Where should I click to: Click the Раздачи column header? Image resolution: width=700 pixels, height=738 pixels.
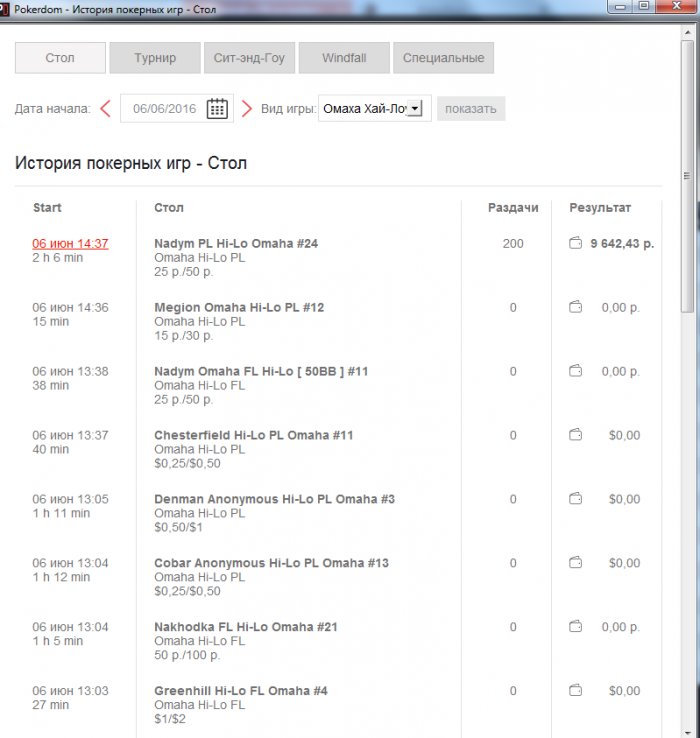[513, 208]
